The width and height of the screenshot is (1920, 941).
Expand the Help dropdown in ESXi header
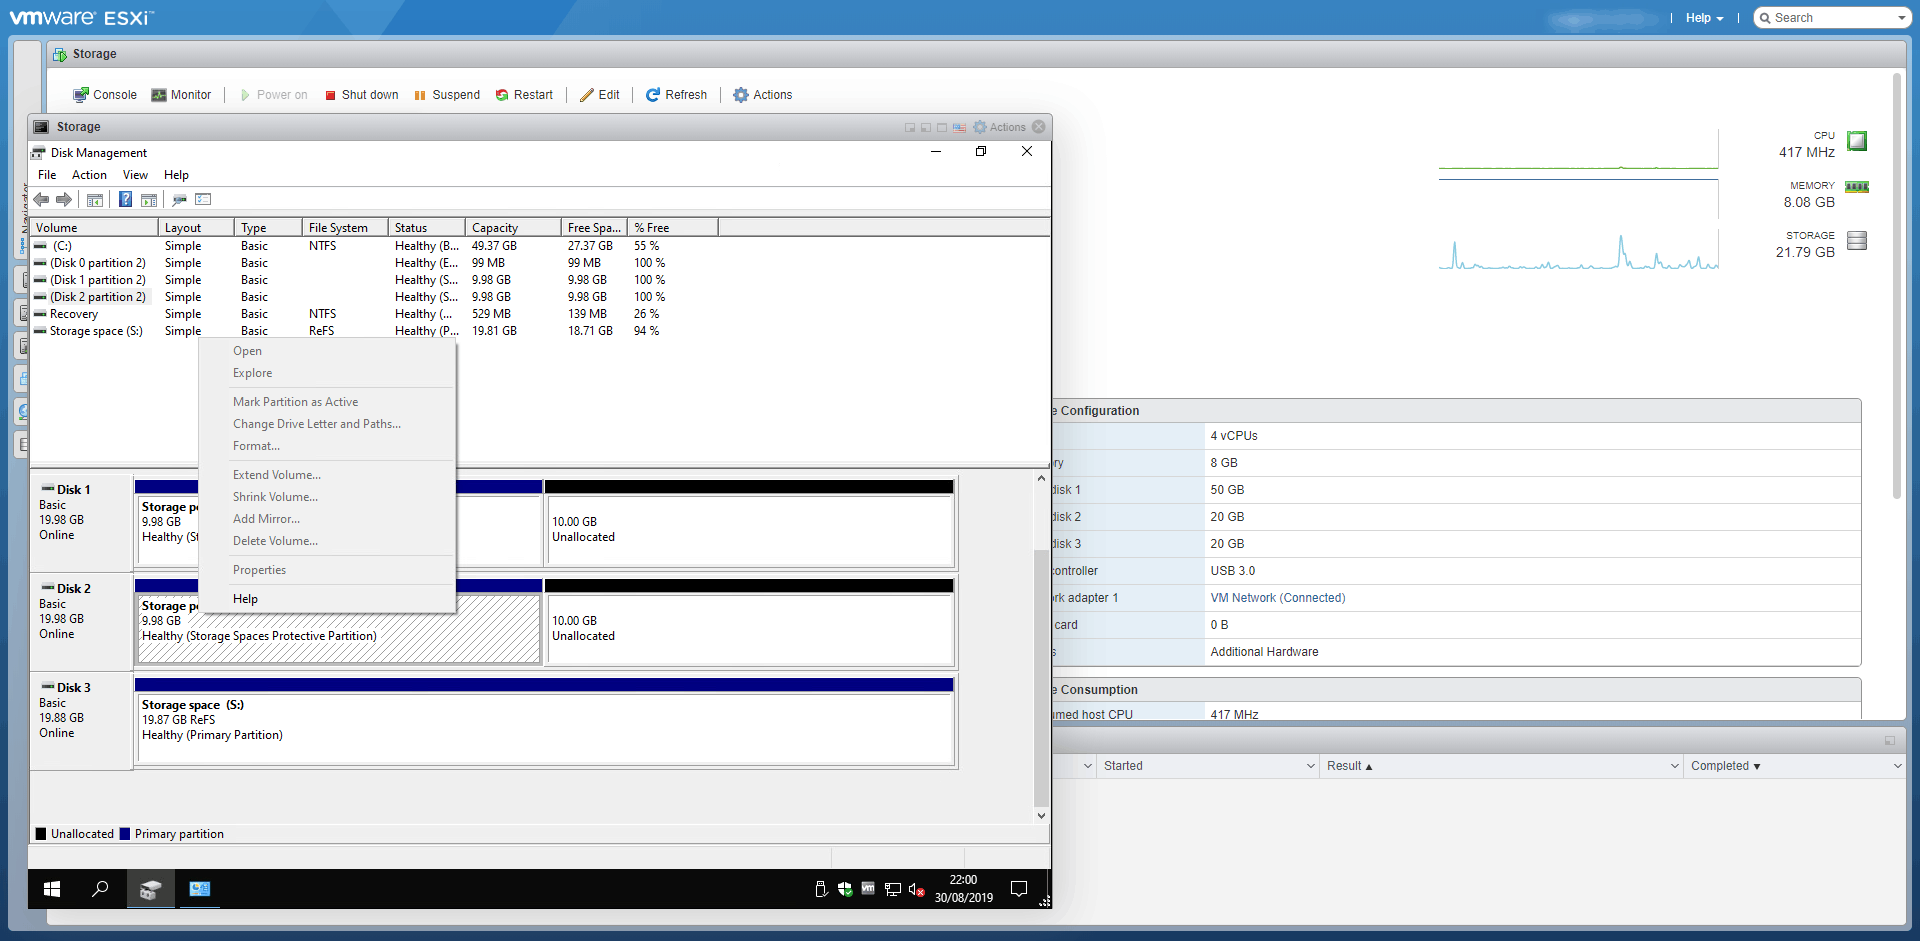(x=1704, y=18)
